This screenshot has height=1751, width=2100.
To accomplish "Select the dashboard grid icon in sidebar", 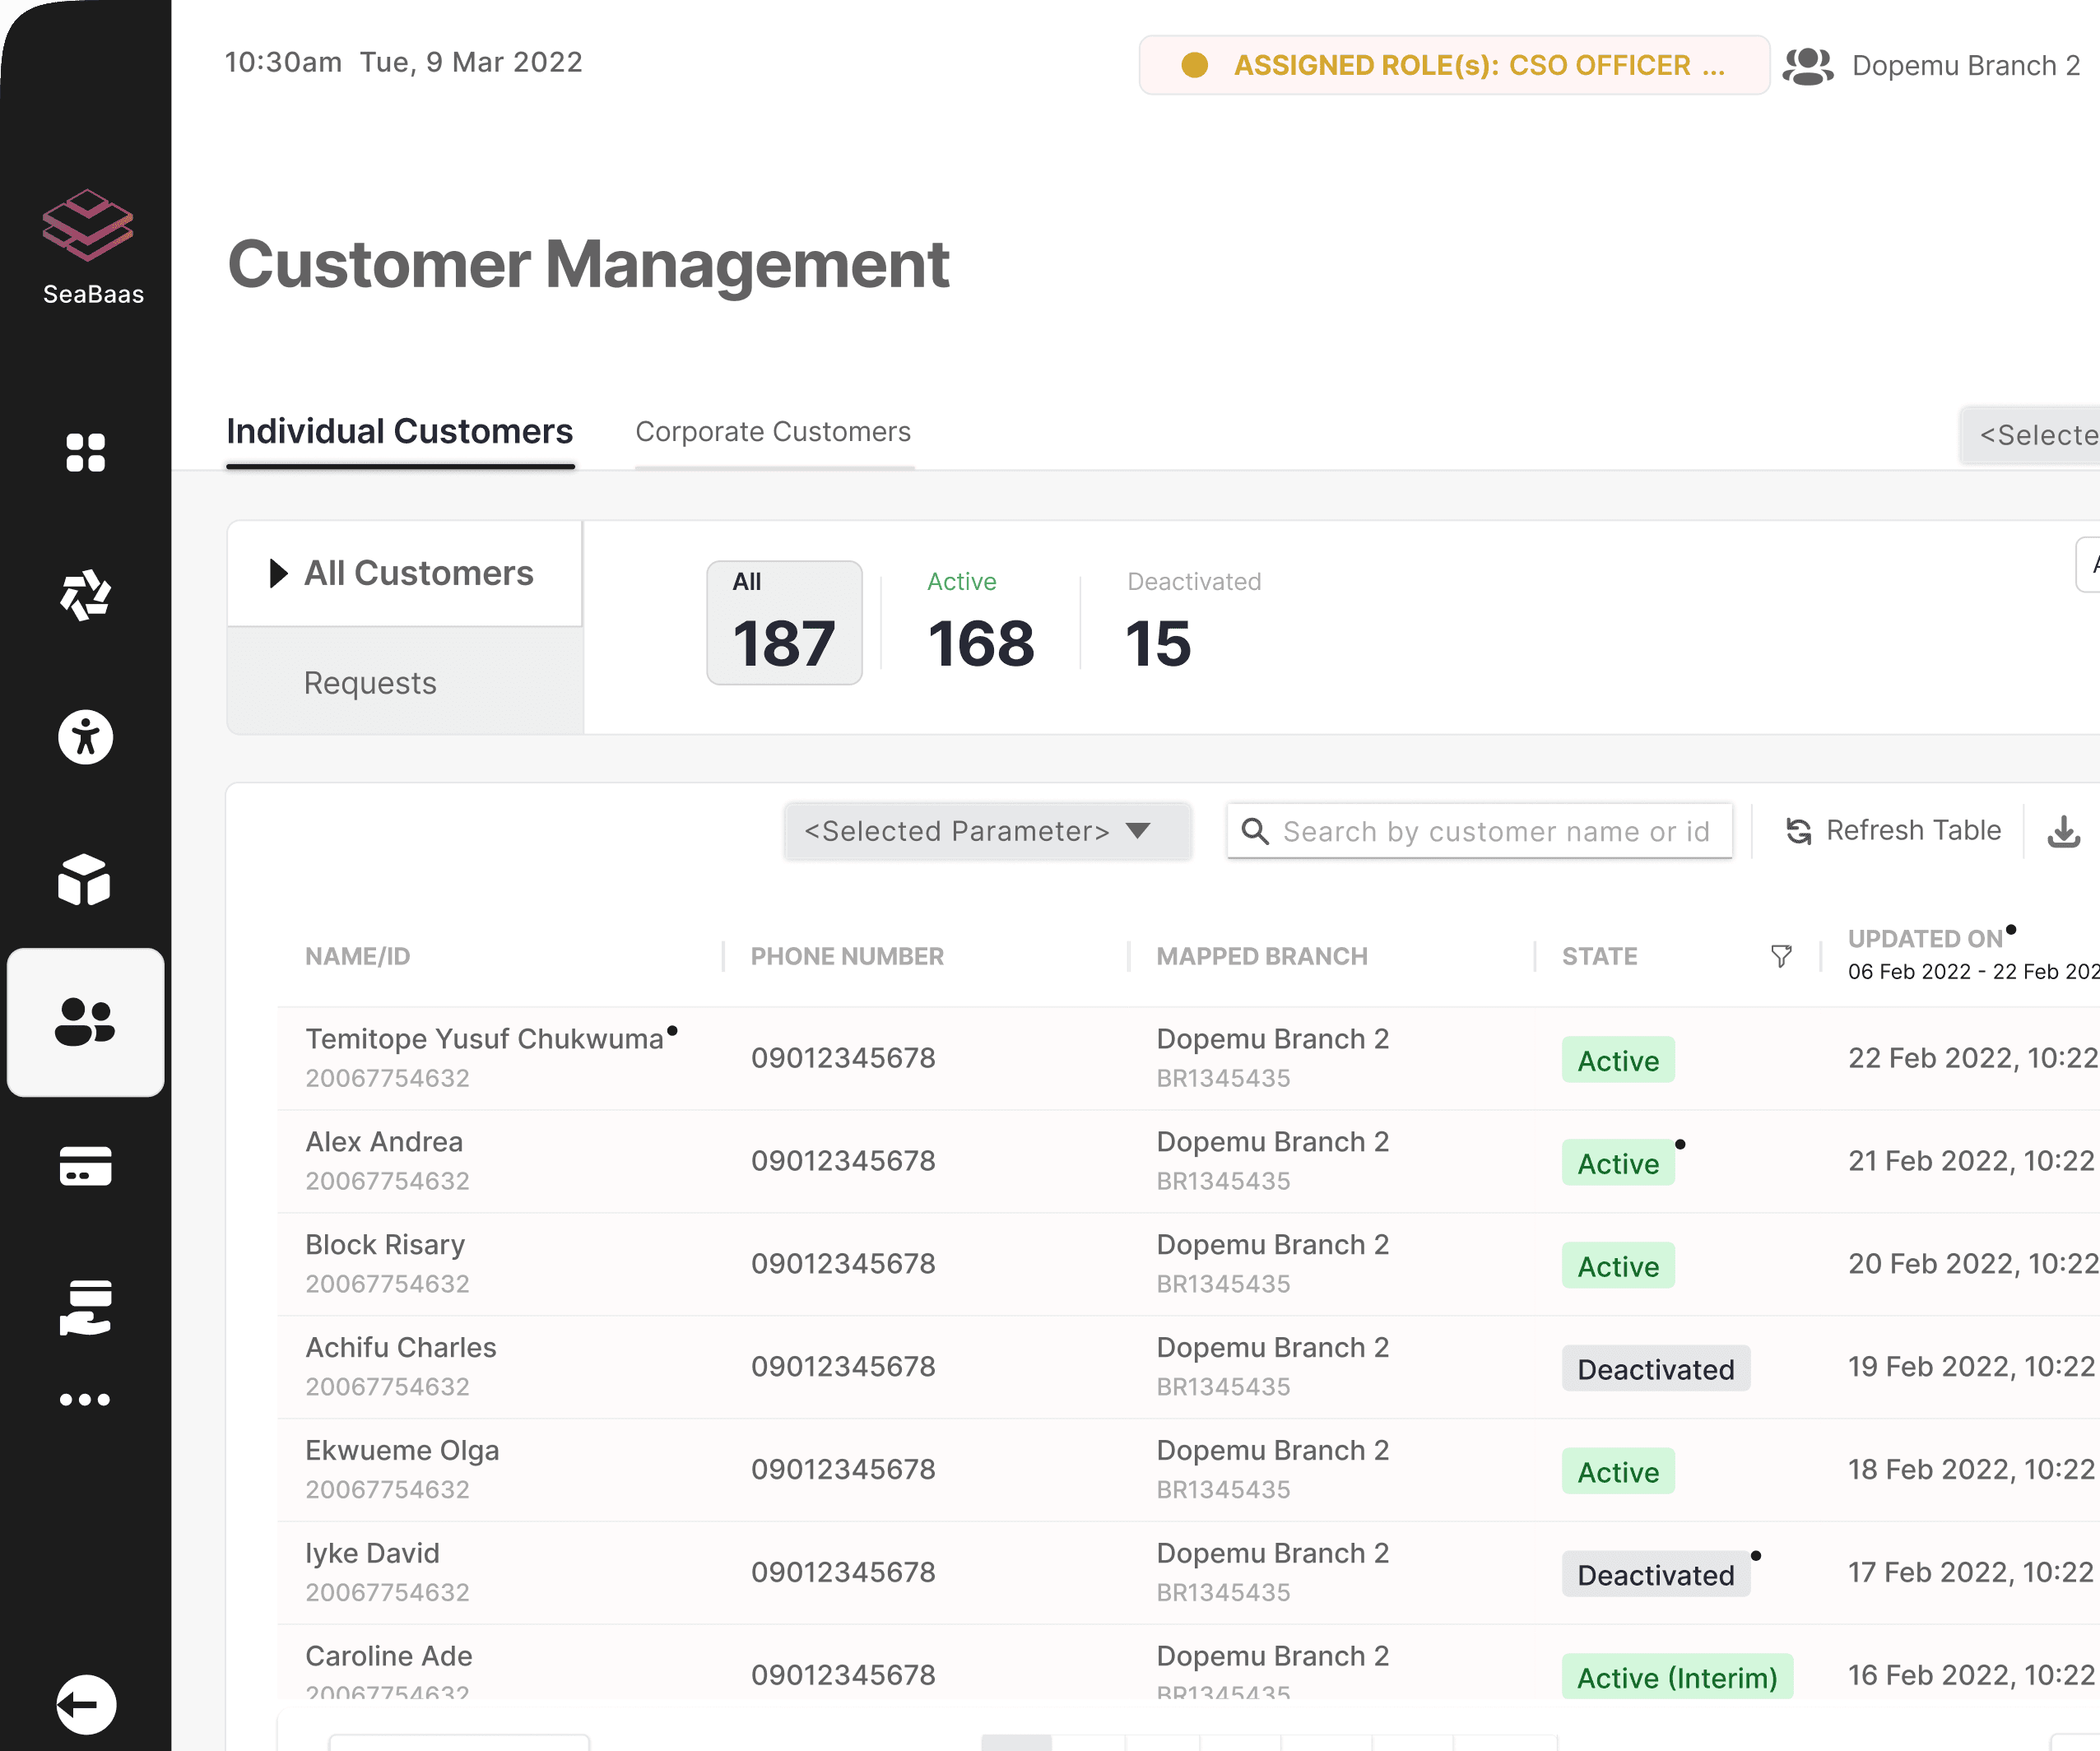I will 85,453.
